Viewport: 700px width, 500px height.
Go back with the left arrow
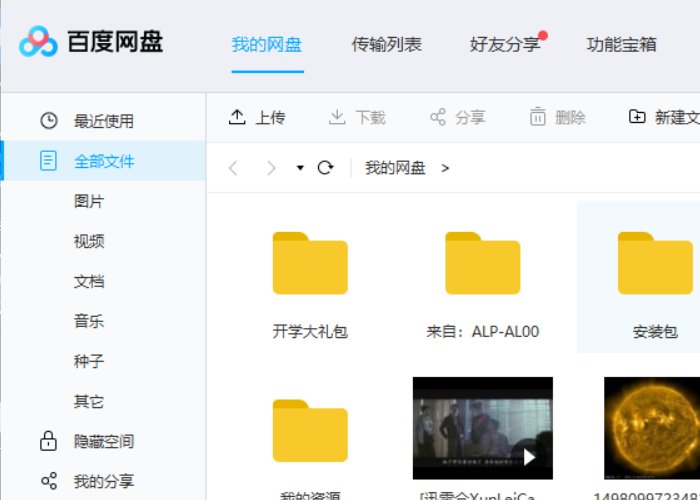233,168
